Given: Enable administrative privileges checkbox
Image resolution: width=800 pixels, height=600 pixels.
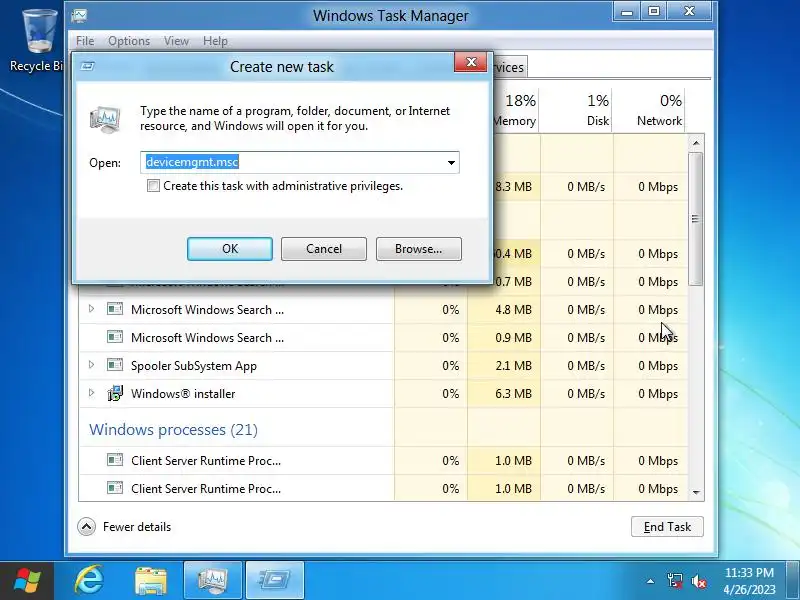Looking at the screenshot, I should pyautogui.click(x=153, y=186).
